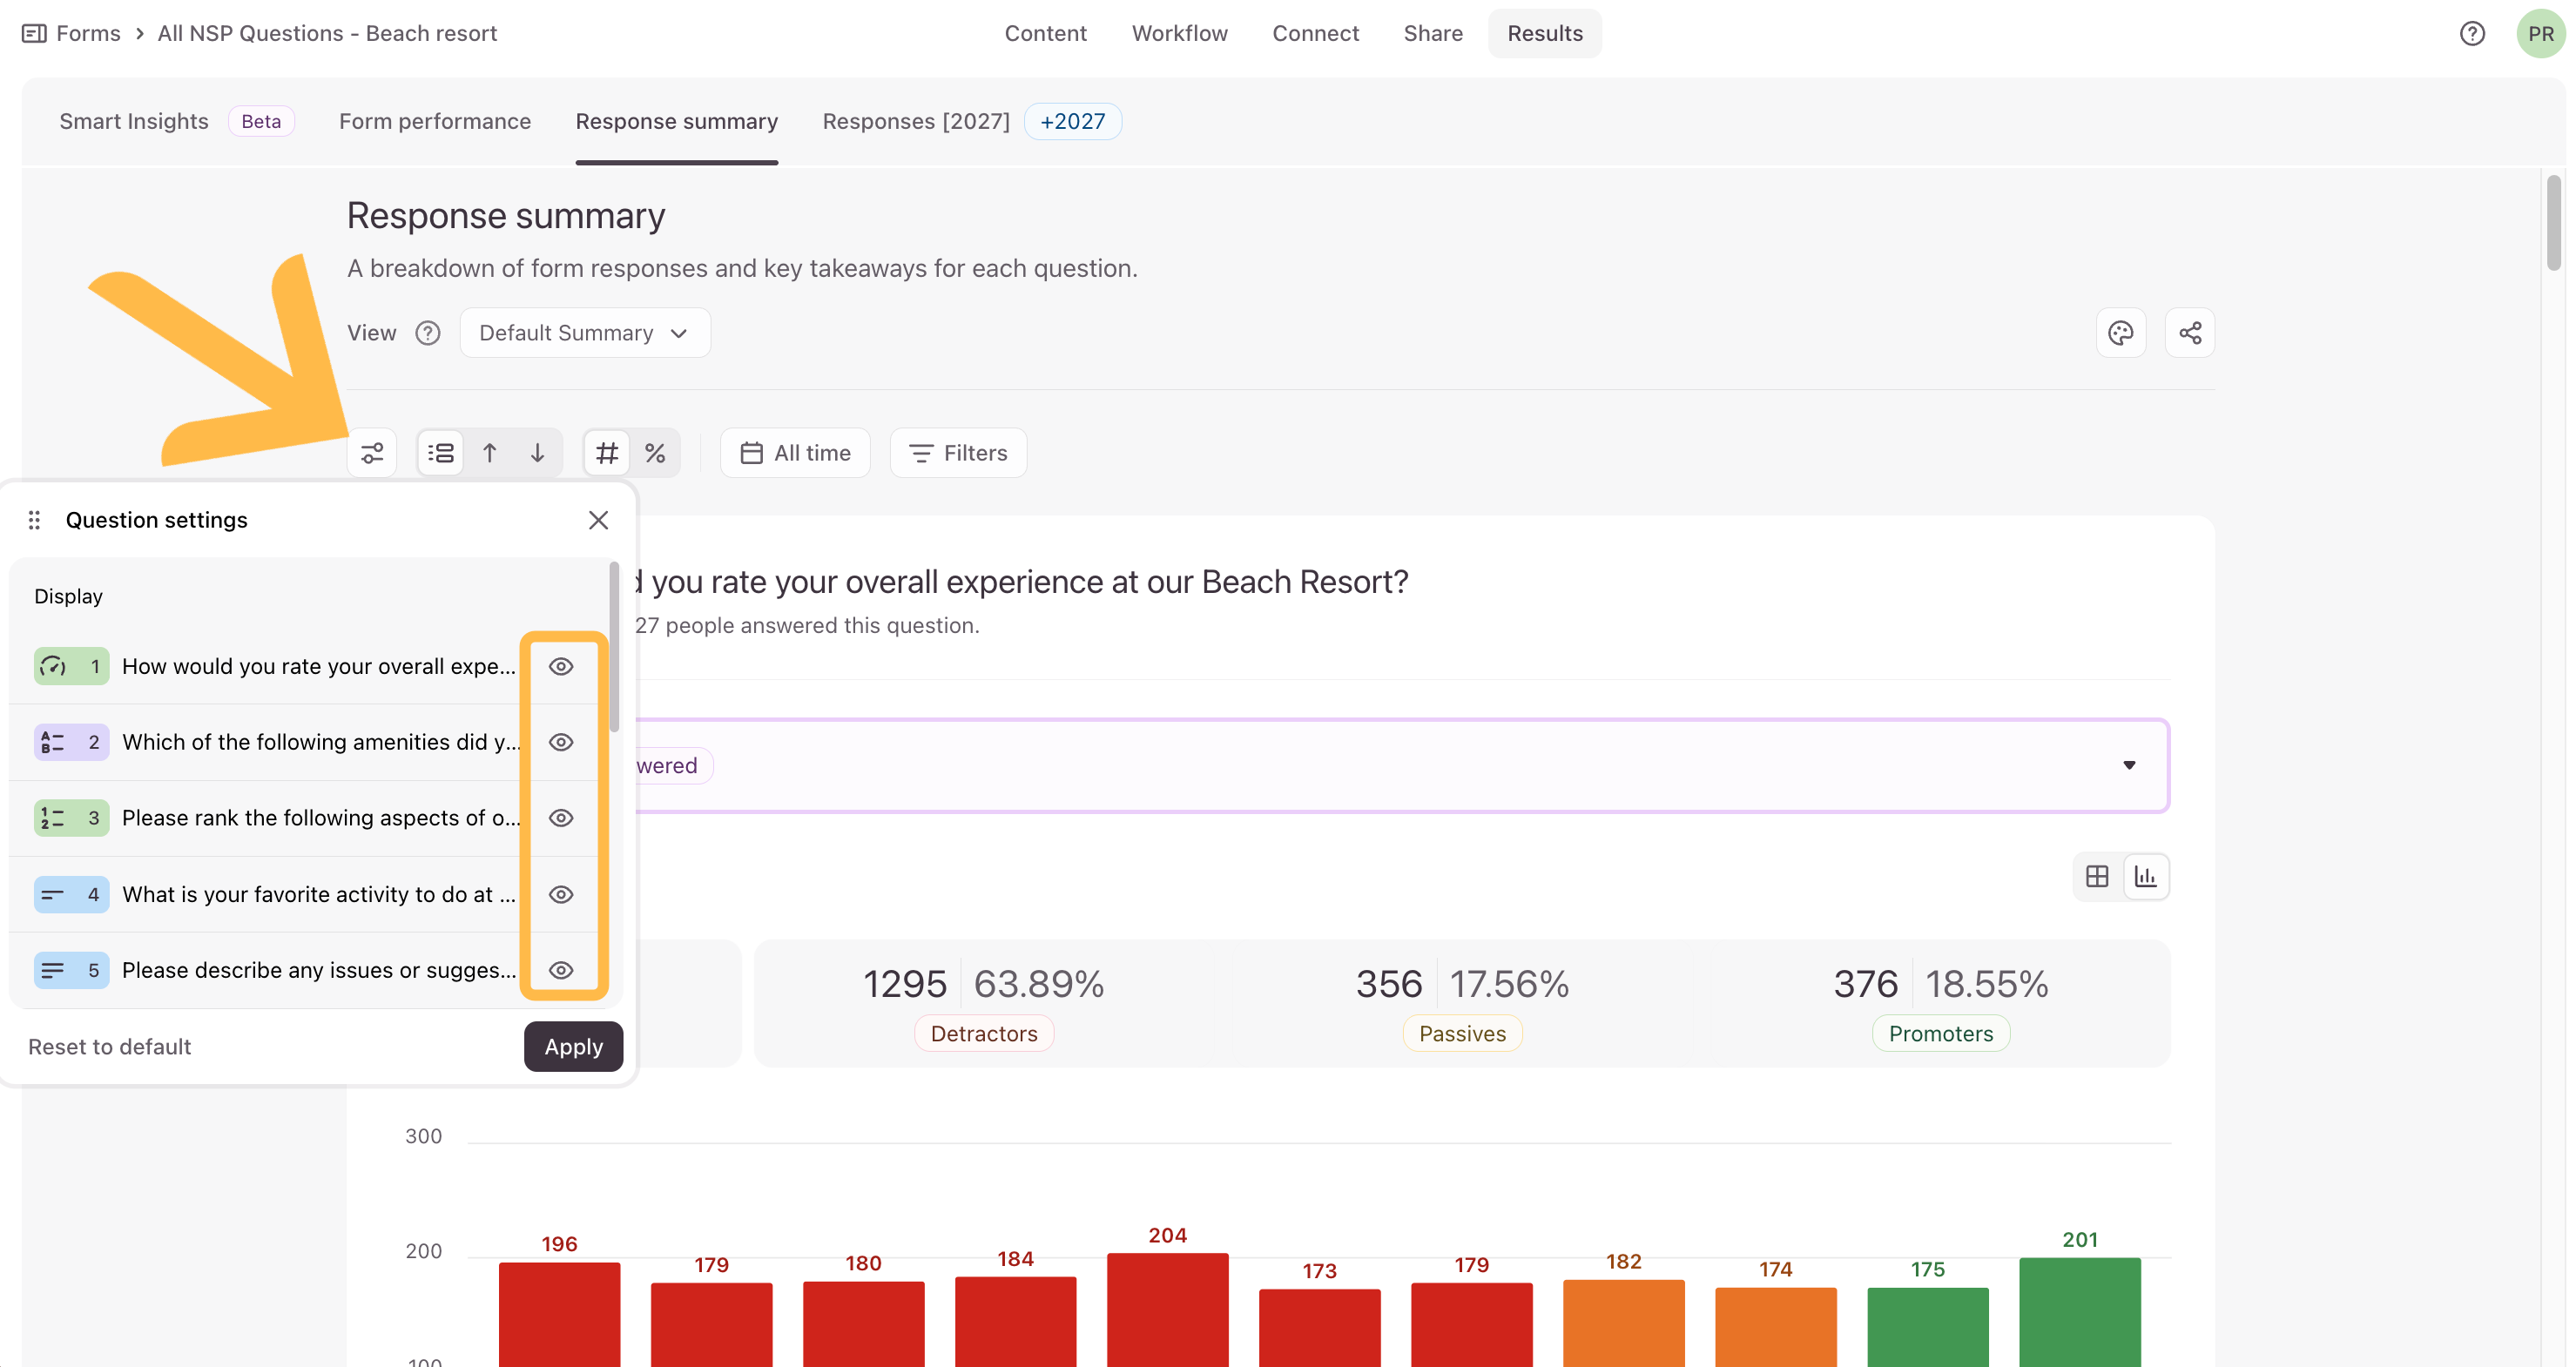Switch to the Form performance tab
2576x1367 pixels.
click(435, 121)
